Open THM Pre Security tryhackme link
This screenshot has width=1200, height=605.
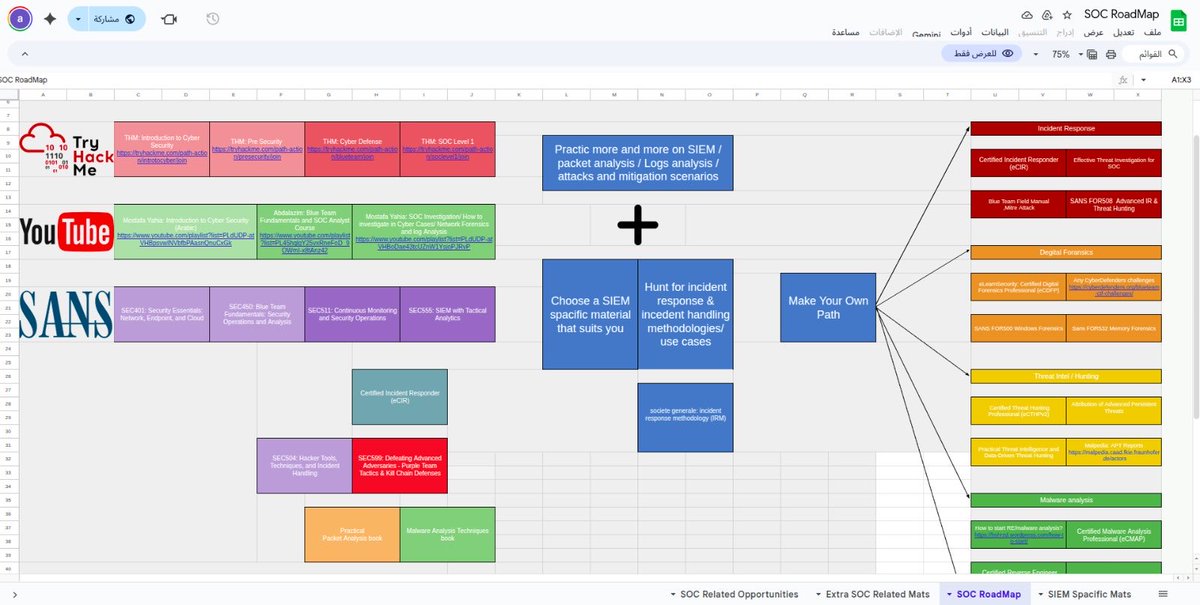(x=257, y=152)
